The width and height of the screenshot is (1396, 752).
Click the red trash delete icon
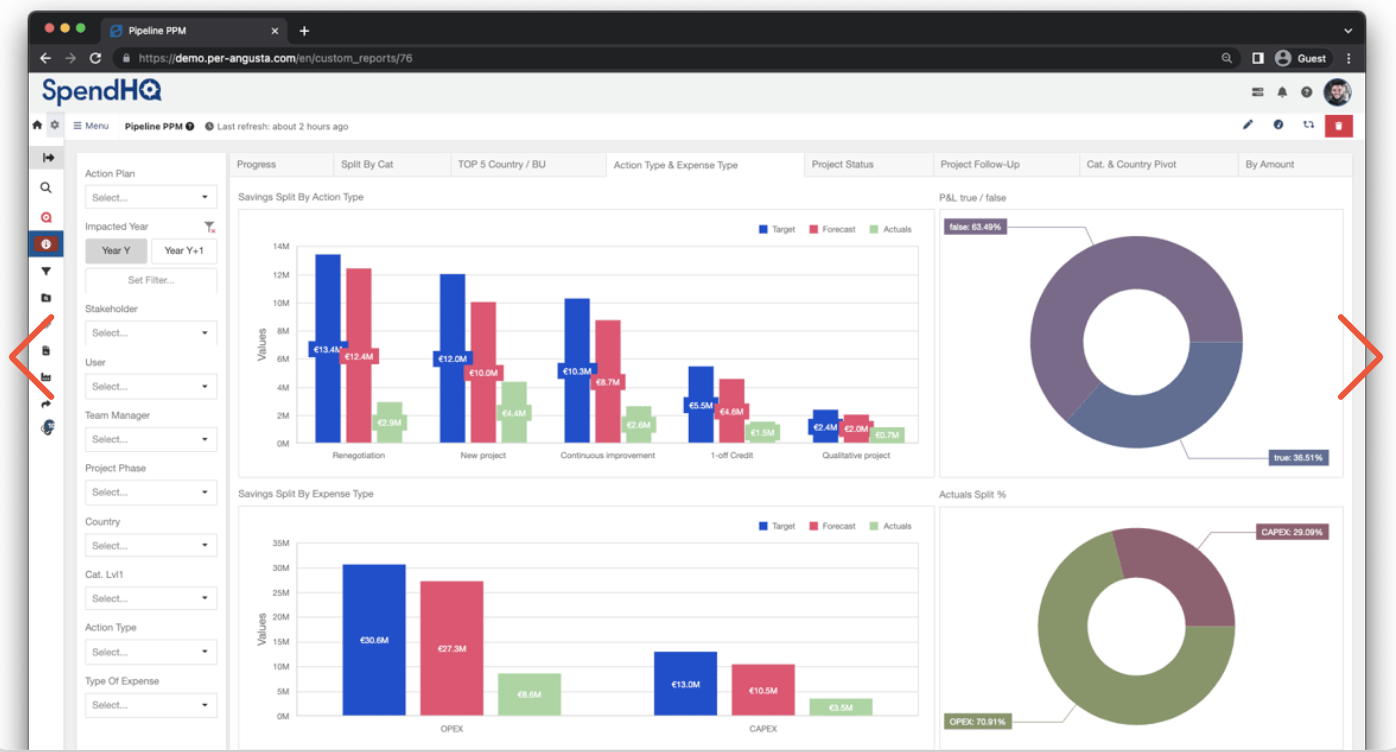[1338, 125]
